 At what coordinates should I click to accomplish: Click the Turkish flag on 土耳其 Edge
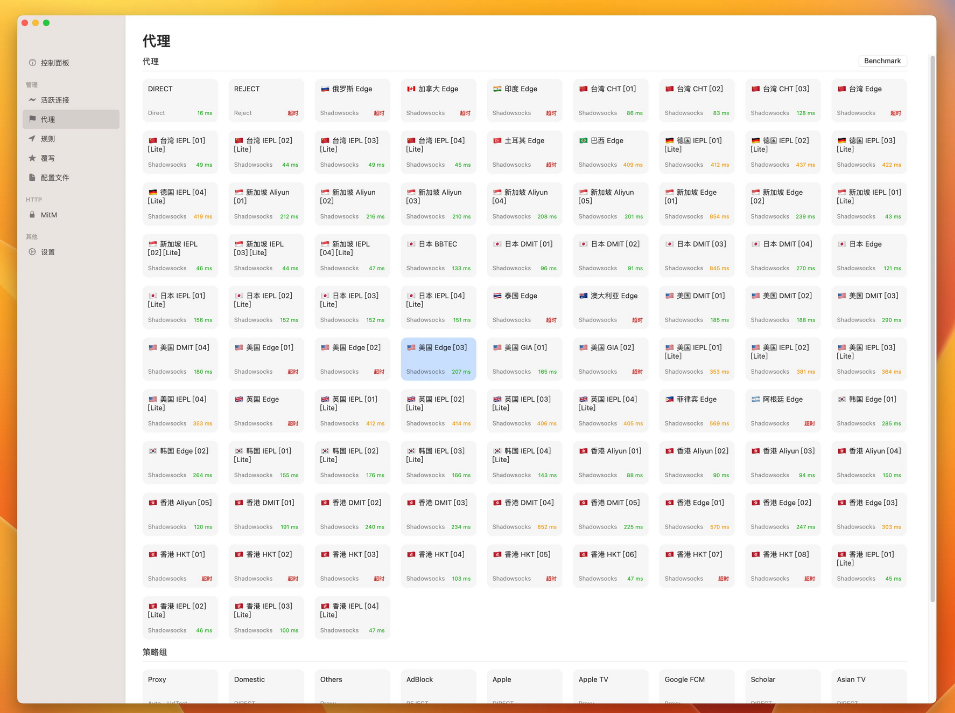coord(497,141)
